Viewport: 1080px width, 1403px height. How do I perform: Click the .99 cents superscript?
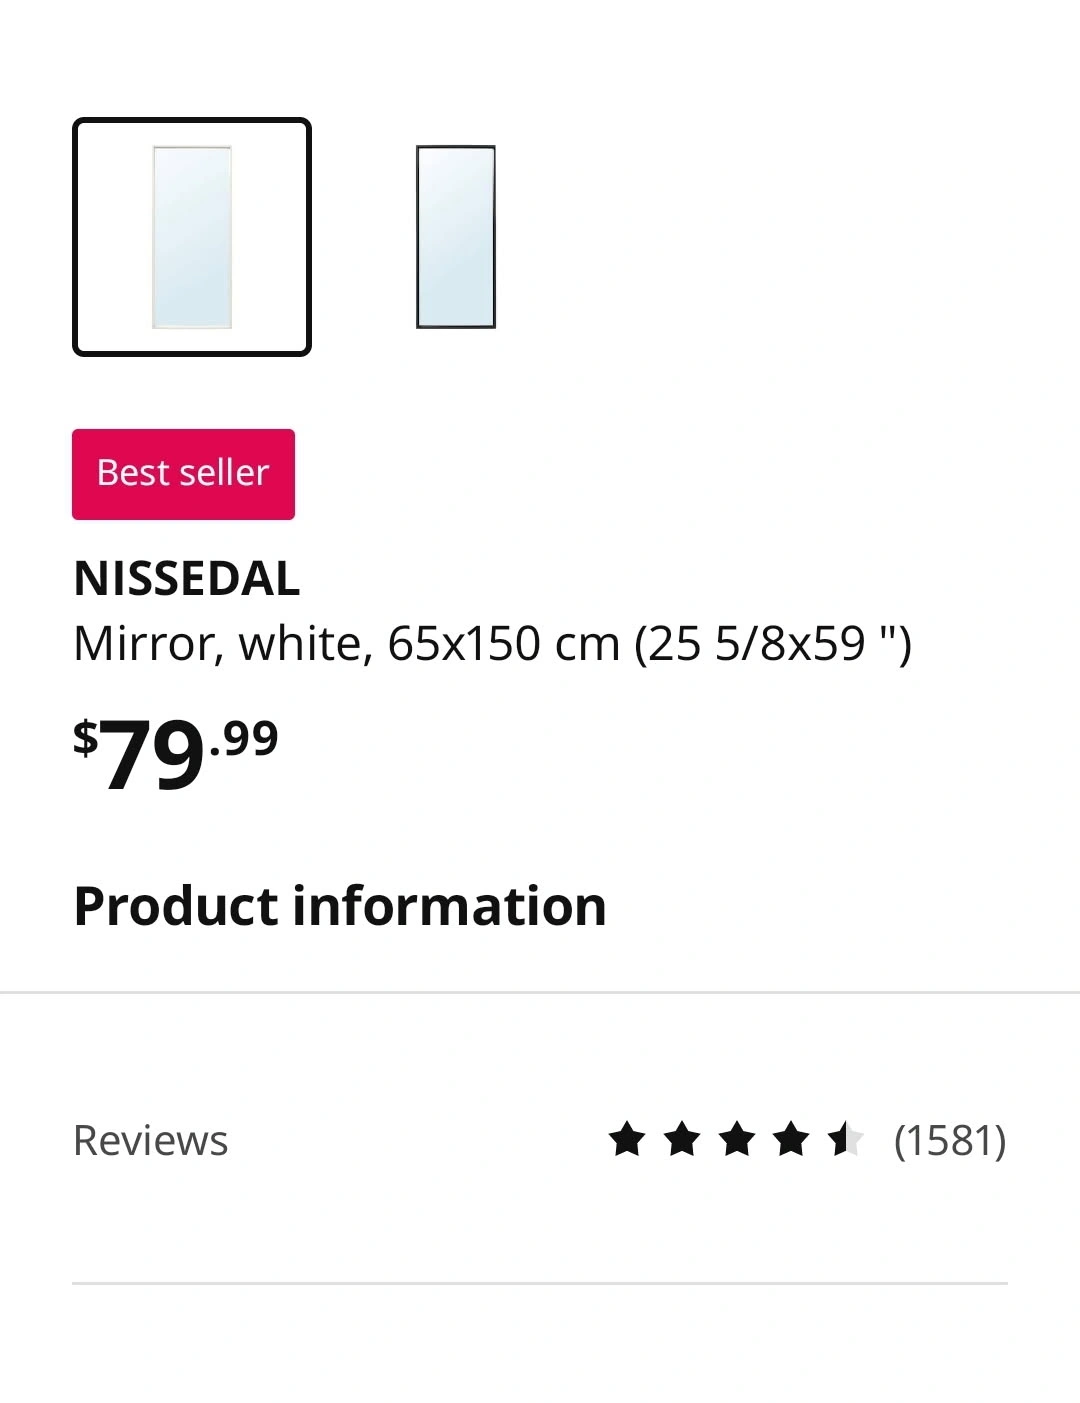click(x=244, y=739)
